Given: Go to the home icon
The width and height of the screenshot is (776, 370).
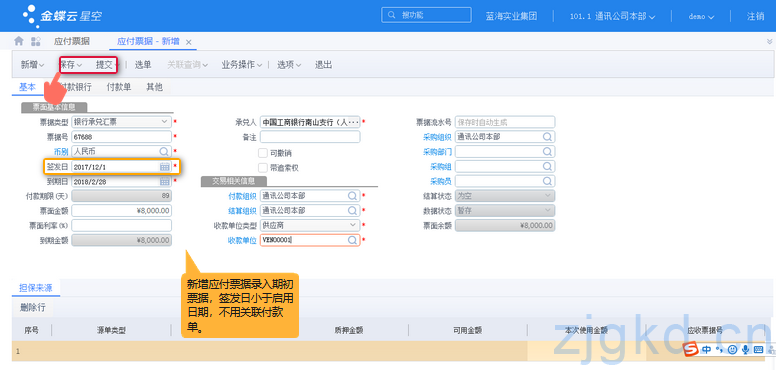Looking at the screenshot, I should [19, 41].
